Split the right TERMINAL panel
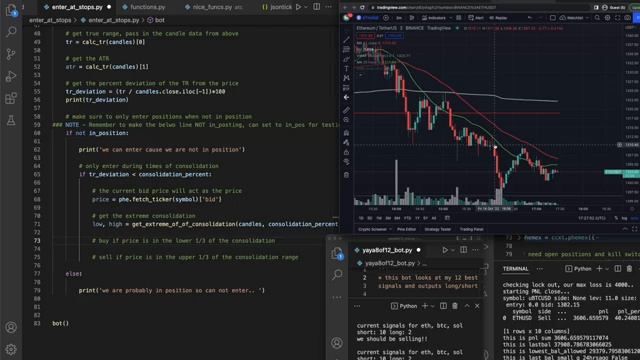 click(618, 269)
